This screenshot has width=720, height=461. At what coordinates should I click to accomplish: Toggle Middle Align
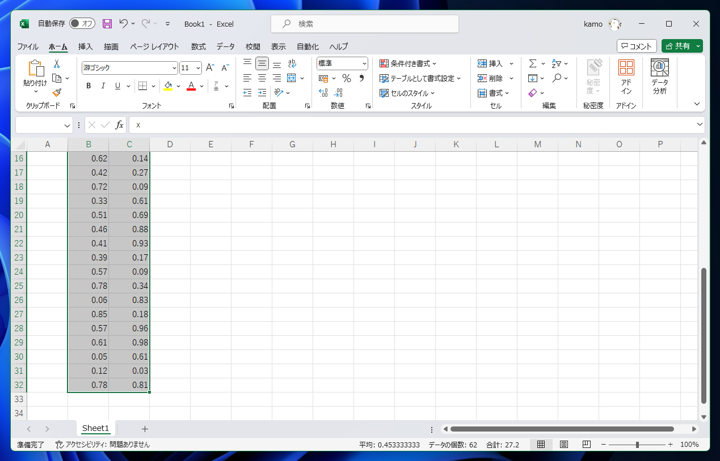point(262,63)
